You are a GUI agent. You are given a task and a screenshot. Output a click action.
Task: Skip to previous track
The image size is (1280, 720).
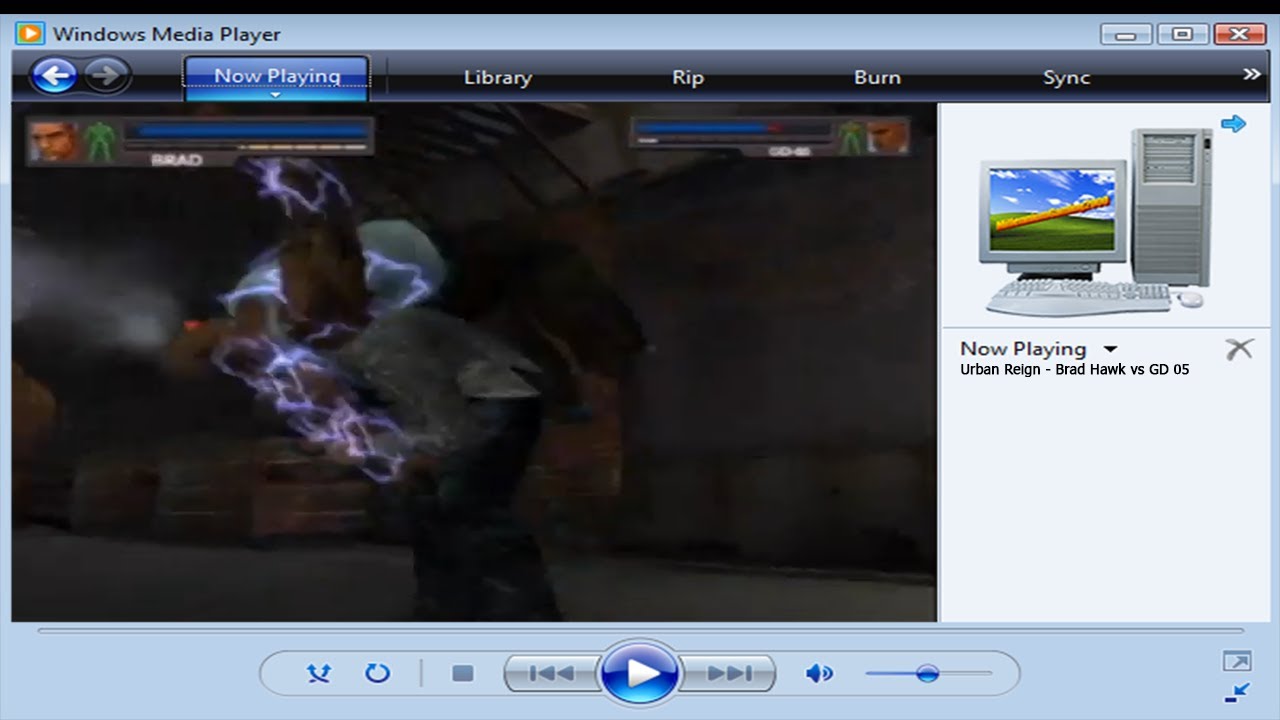550,673
